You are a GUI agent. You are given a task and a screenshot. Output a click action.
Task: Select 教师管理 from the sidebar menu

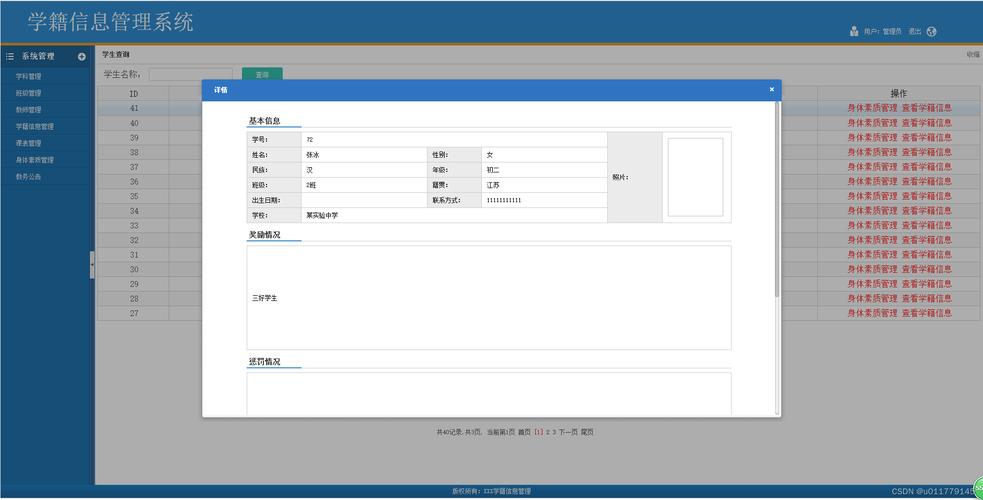[28, 110]
